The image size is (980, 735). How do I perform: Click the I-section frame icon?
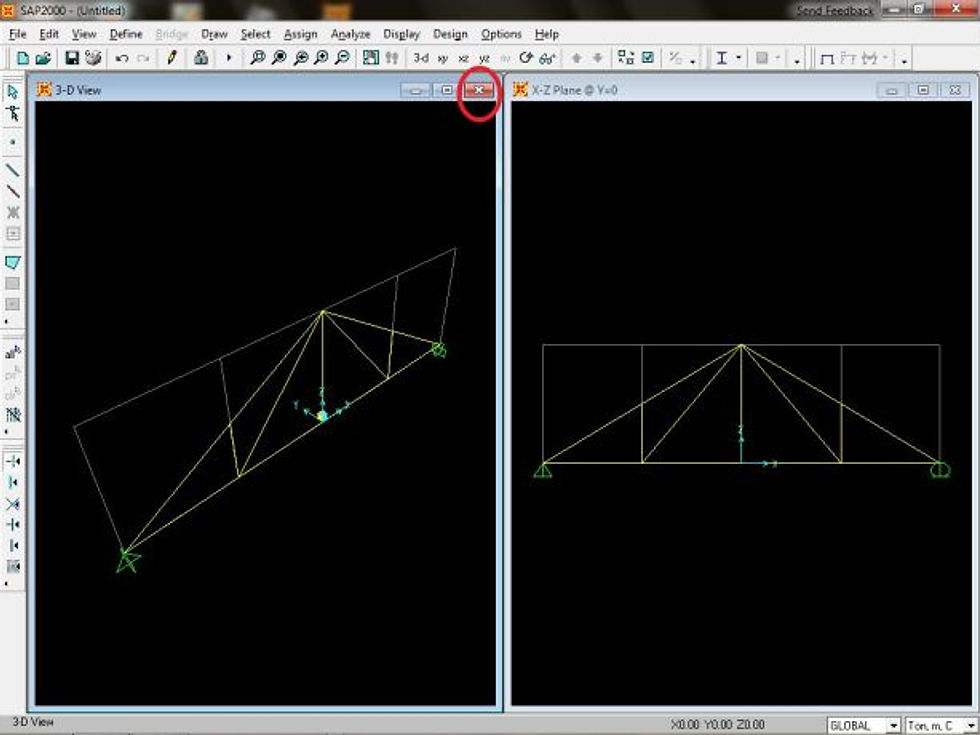point(722,58)
